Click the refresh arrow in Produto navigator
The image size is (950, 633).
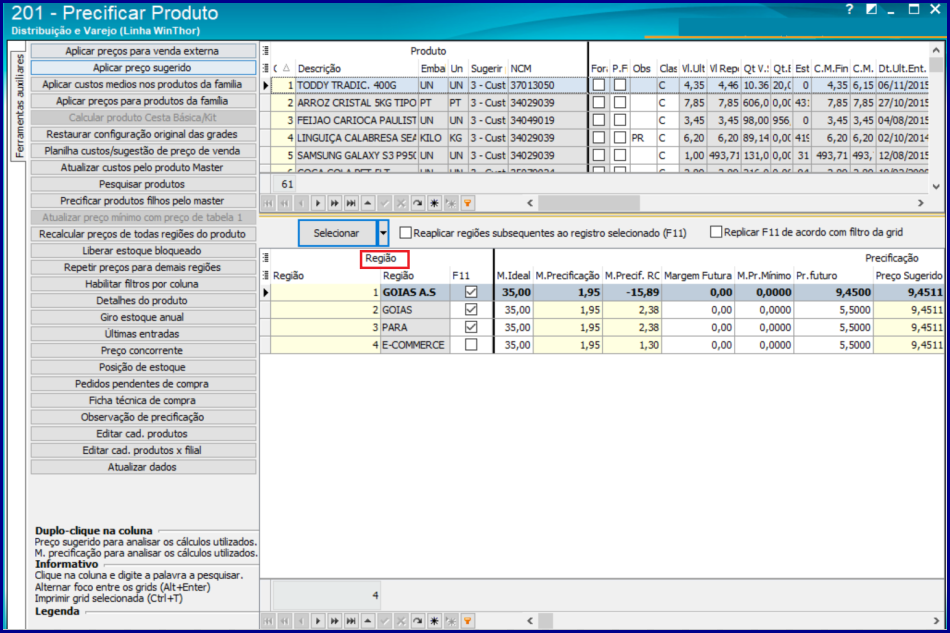pos(417,203)
